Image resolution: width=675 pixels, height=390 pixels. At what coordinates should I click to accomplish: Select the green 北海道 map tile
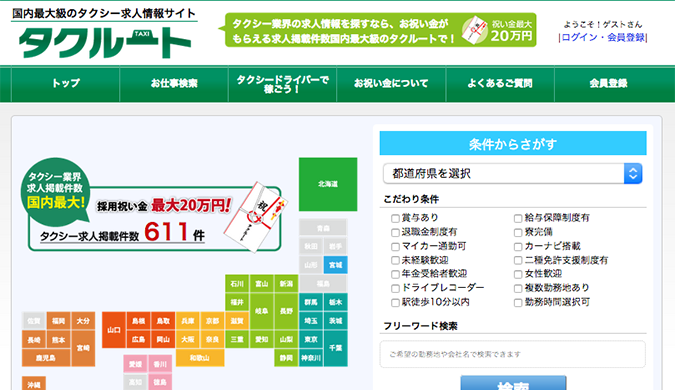point(328,184)
